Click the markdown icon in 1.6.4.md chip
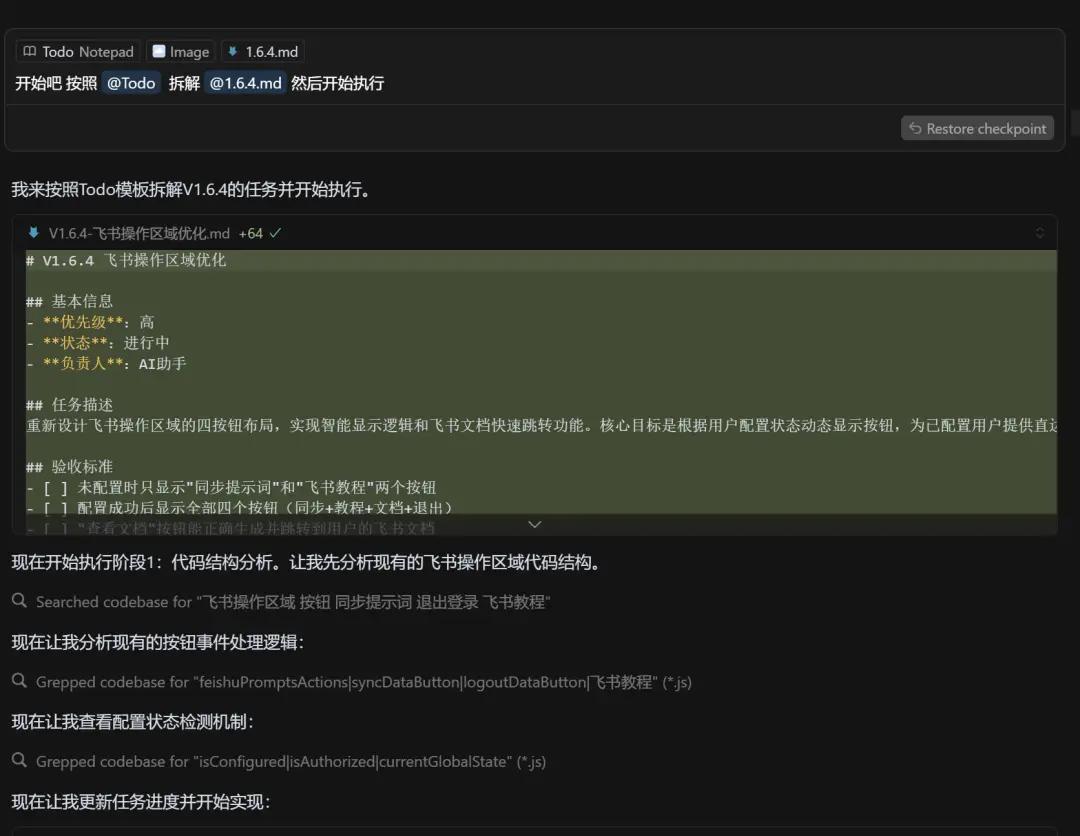 point(233,52)
